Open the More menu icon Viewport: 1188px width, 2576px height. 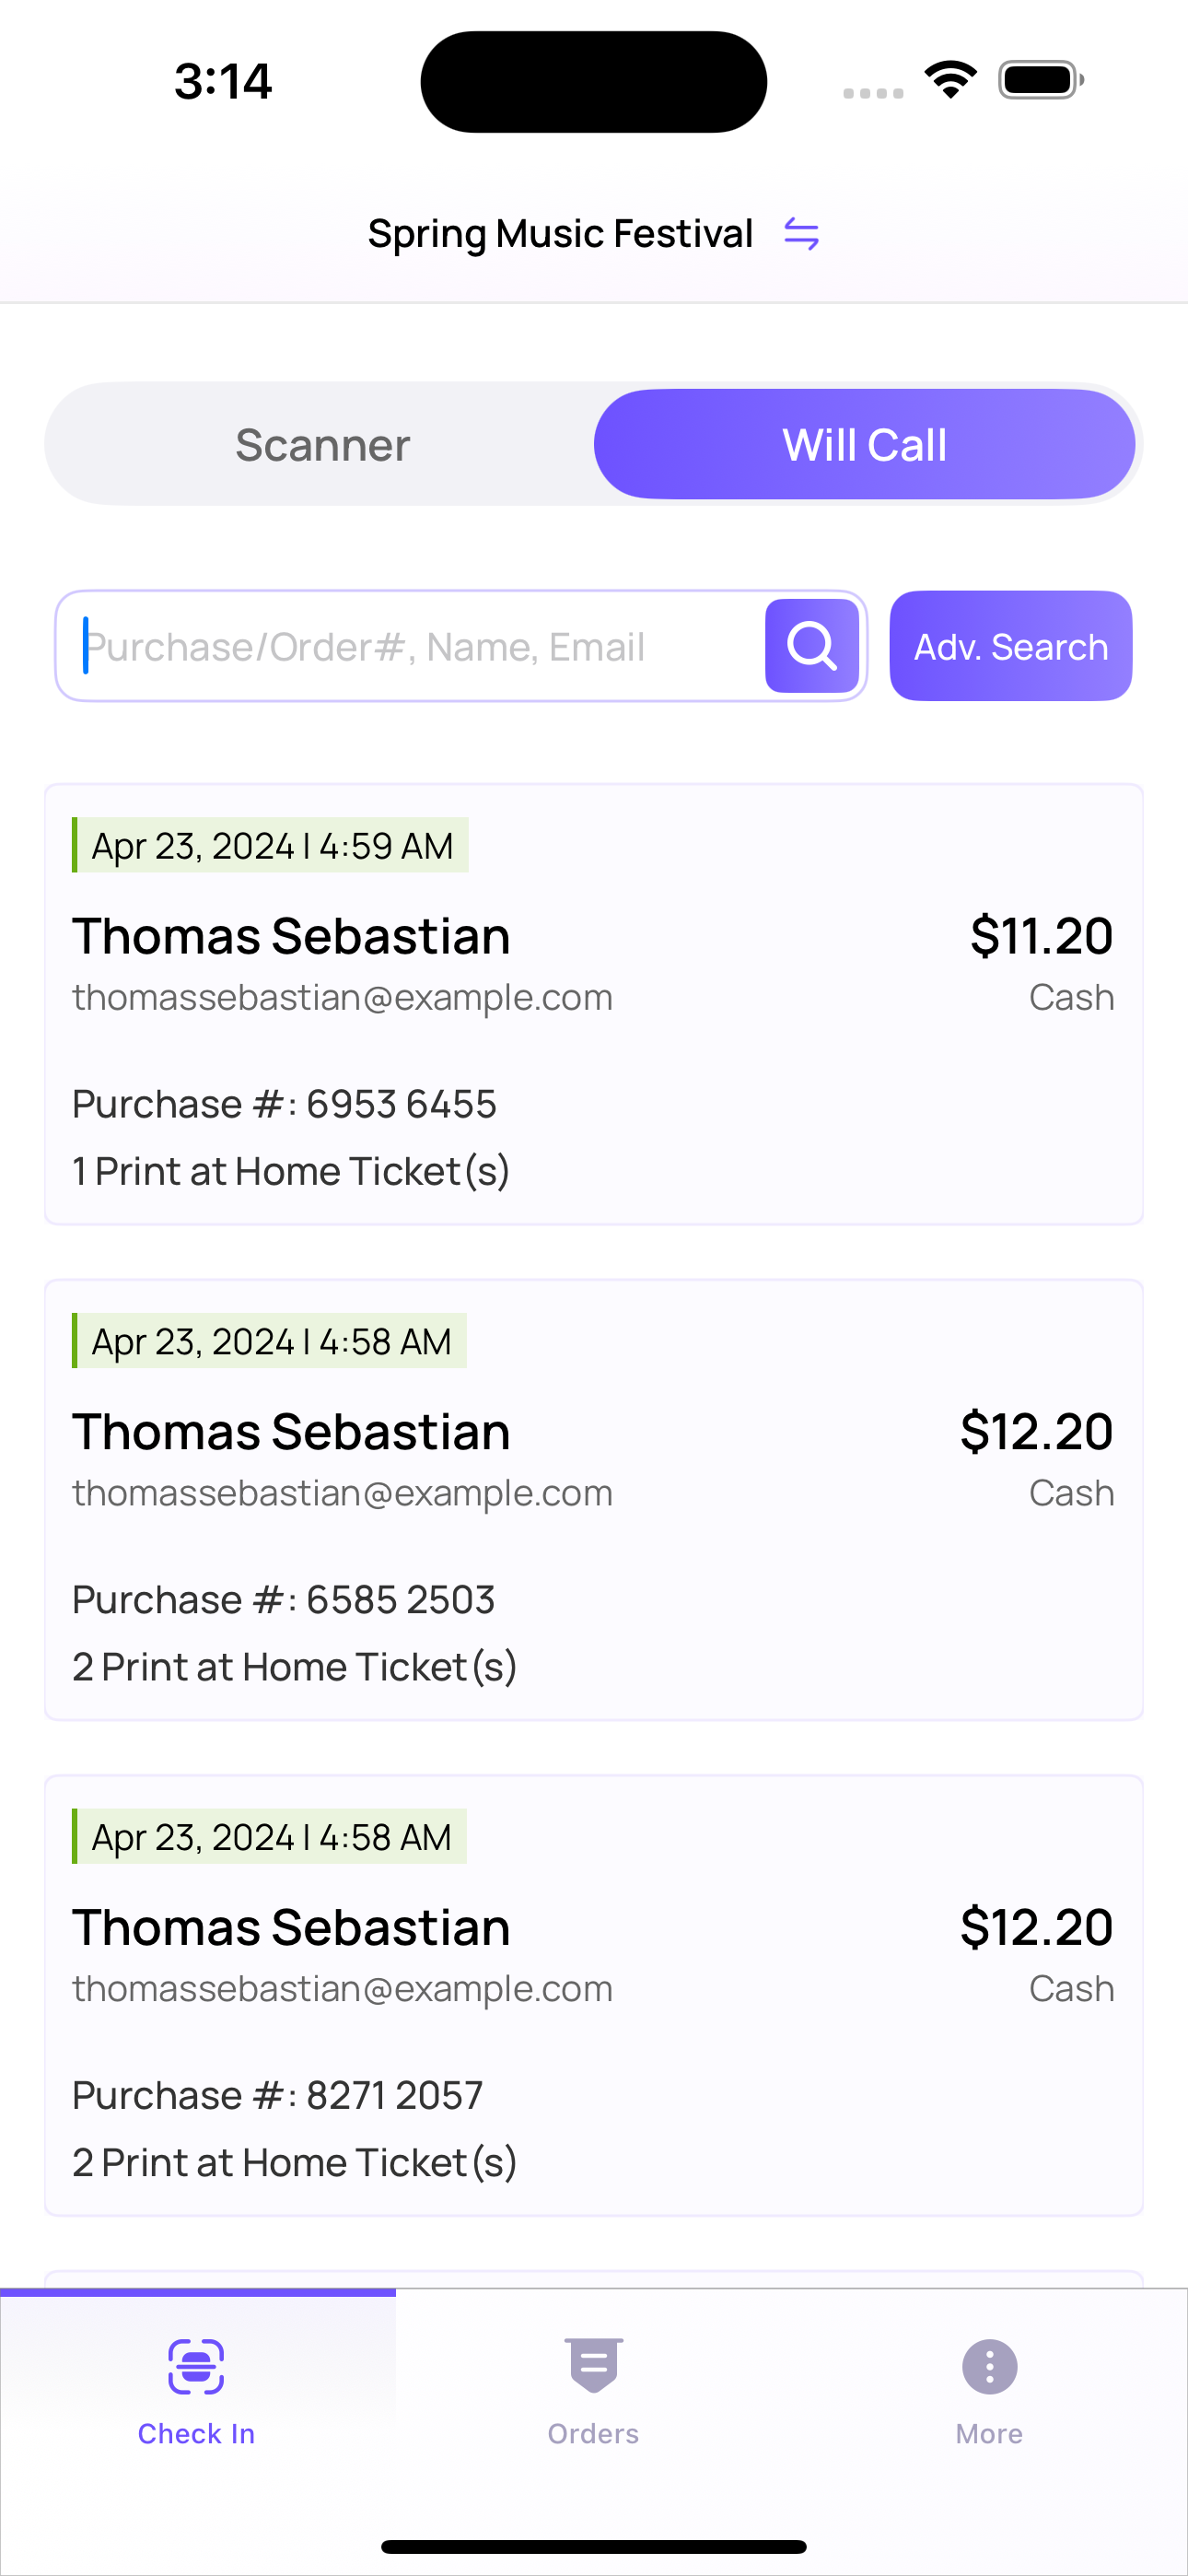point(989,2366)
